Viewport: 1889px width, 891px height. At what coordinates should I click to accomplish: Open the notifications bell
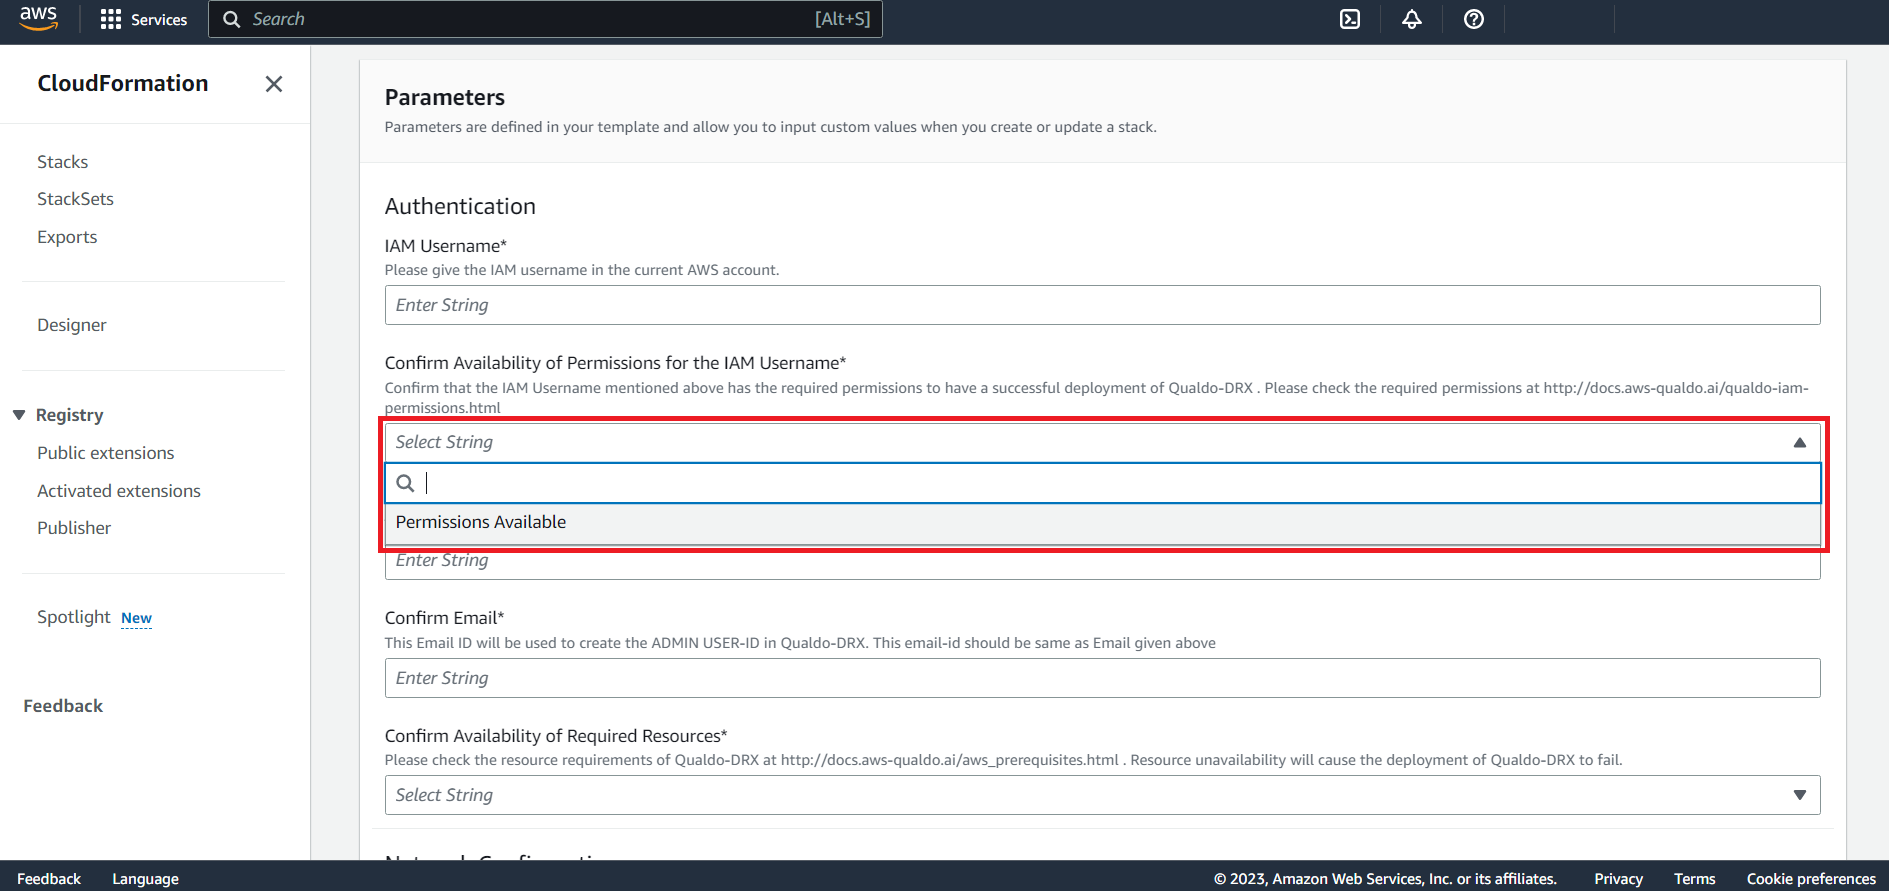[x=1412, y=19]
